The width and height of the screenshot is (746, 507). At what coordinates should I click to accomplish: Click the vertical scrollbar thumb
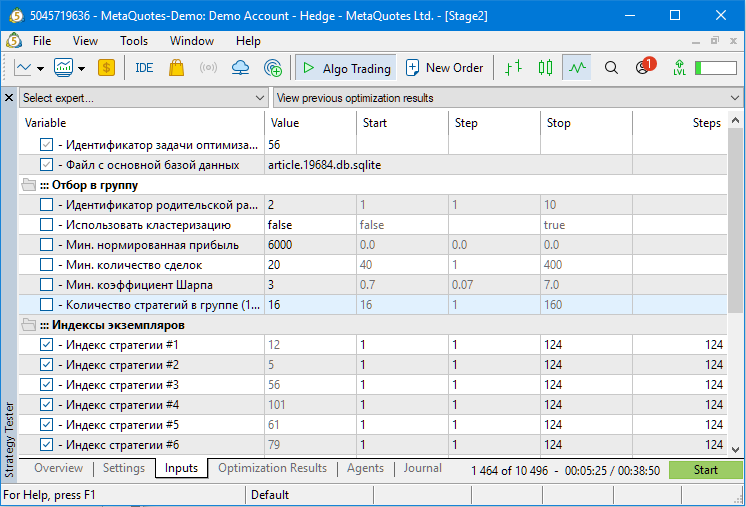735,220
